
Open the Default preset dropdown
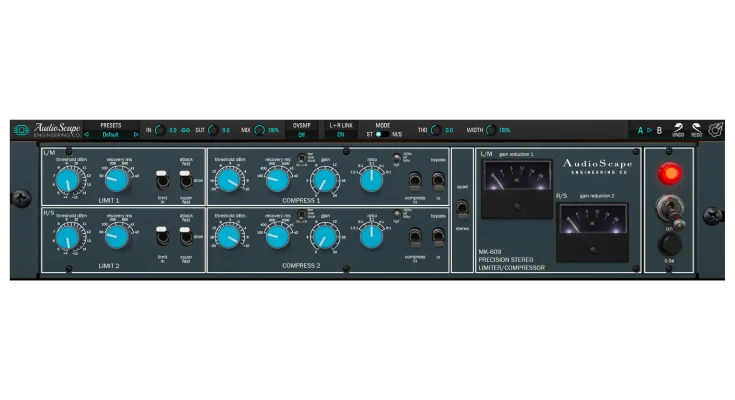[111, 134]
